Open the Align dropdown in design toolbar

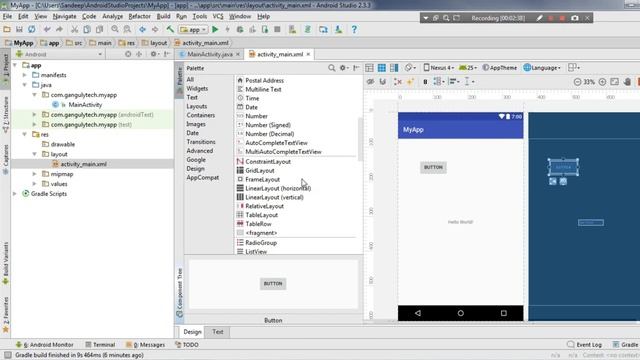pos(454,82)
